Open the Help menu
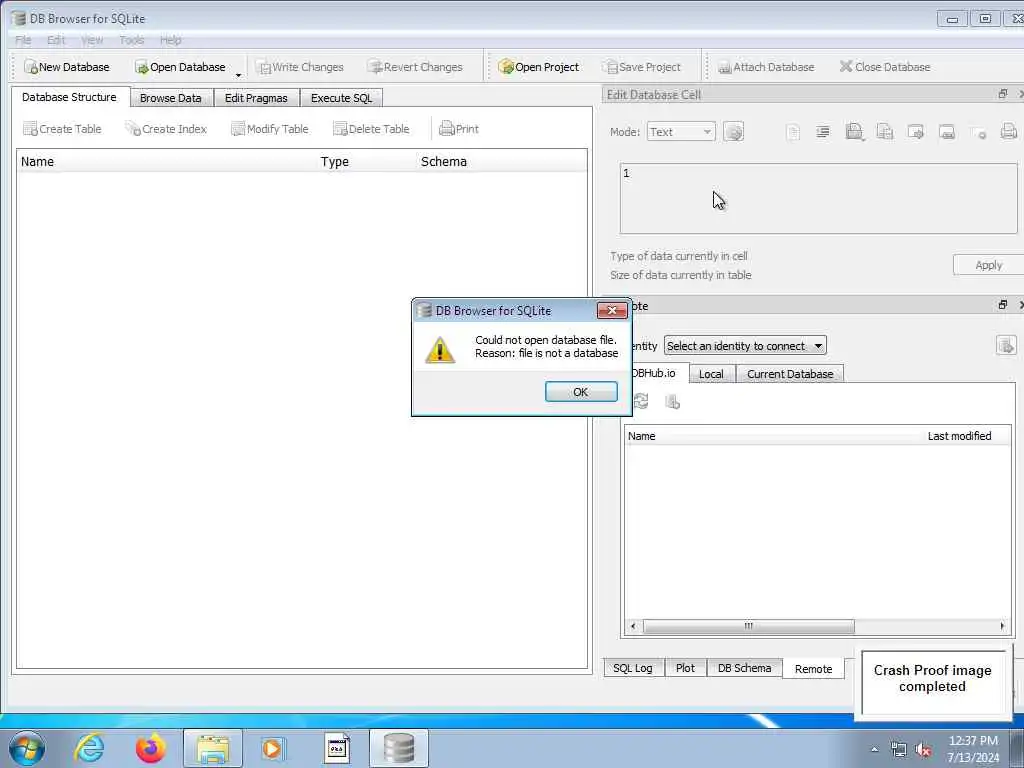Screen dimensions: 1024x768 click(170, 40)
